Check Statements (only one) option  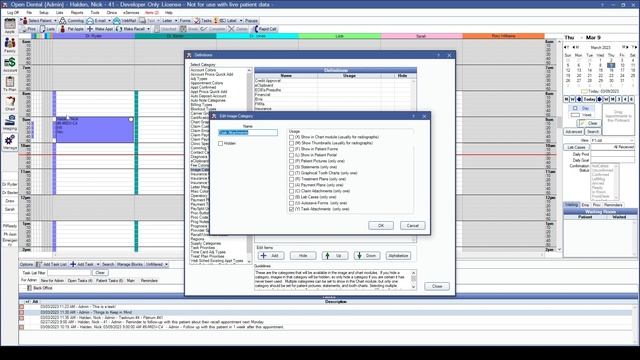click(291, 167)
